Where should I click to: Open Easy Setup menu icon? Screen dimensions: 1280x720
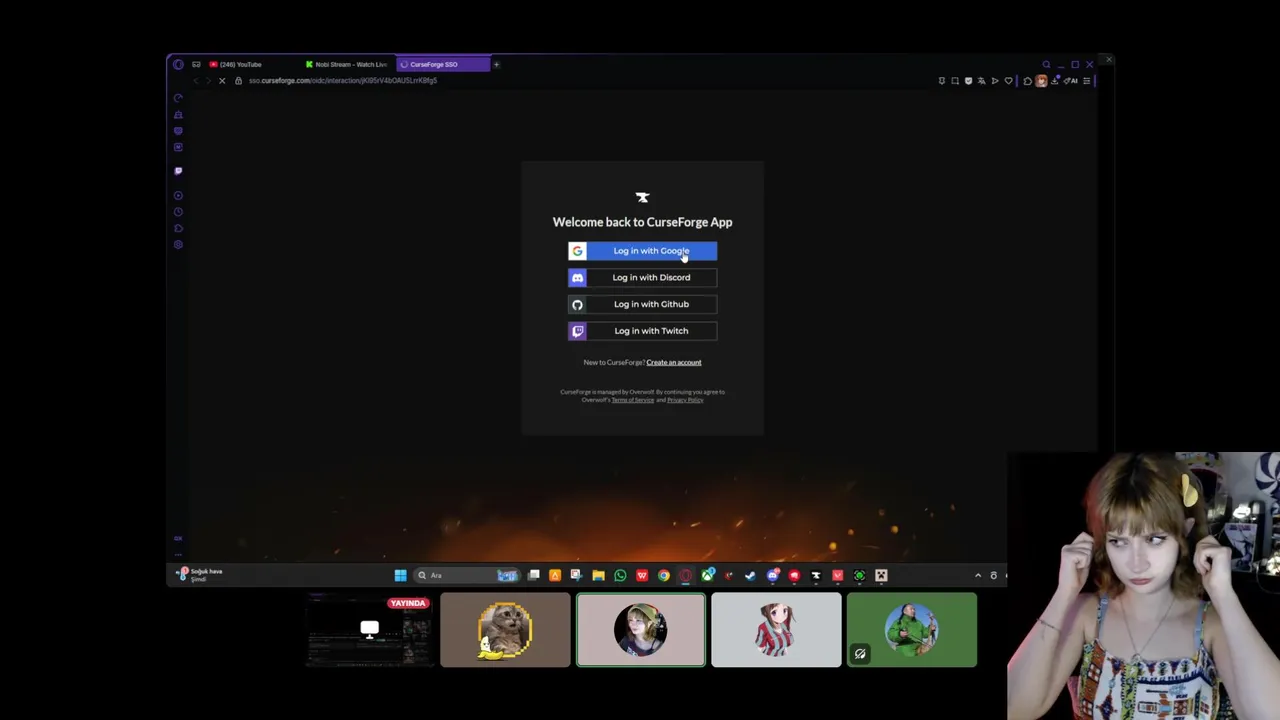[1086, 81]
